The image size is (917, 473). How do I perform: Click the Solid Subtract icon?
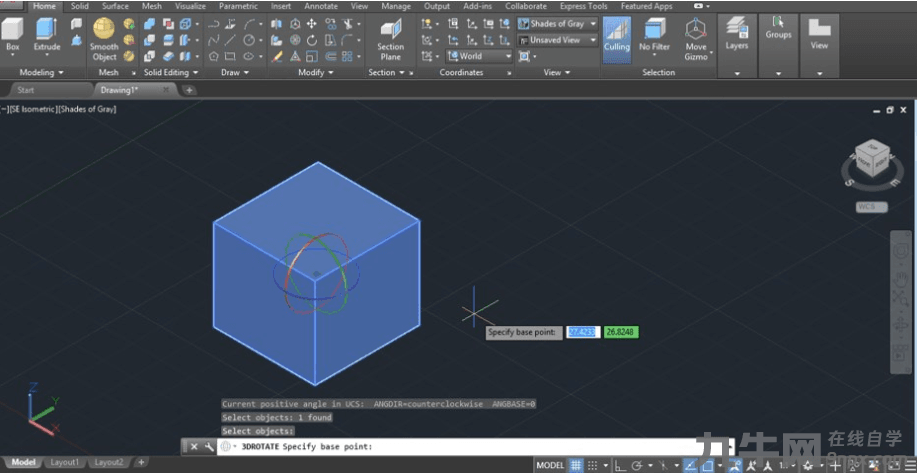coord(150,40)
